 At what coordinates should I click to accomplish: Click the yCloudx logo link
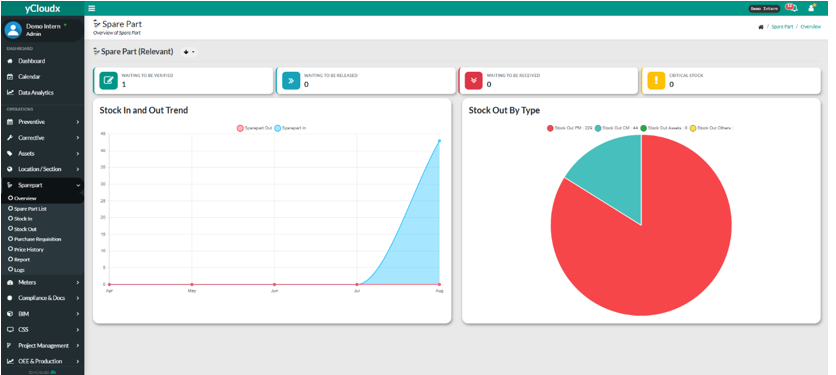click(42, 8)
